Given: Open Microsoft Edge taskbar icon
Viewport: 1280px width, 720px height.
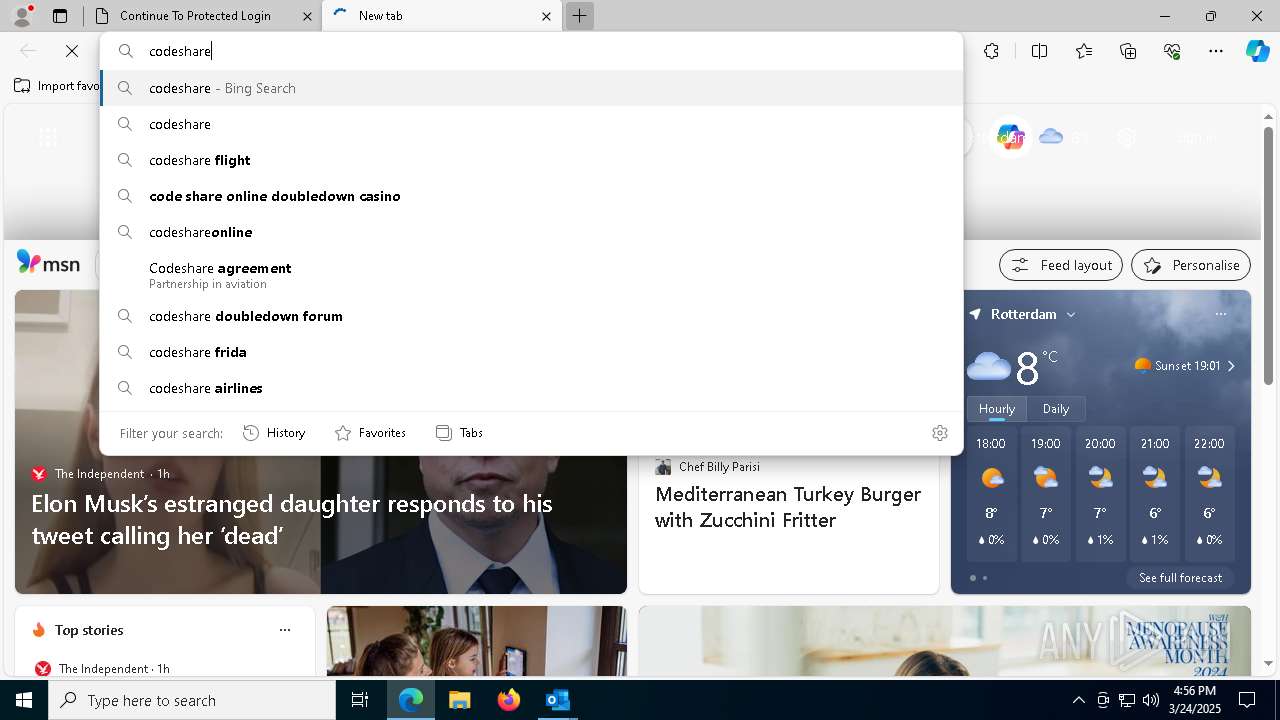Looking at the screenshot, I should pos(411,700).
